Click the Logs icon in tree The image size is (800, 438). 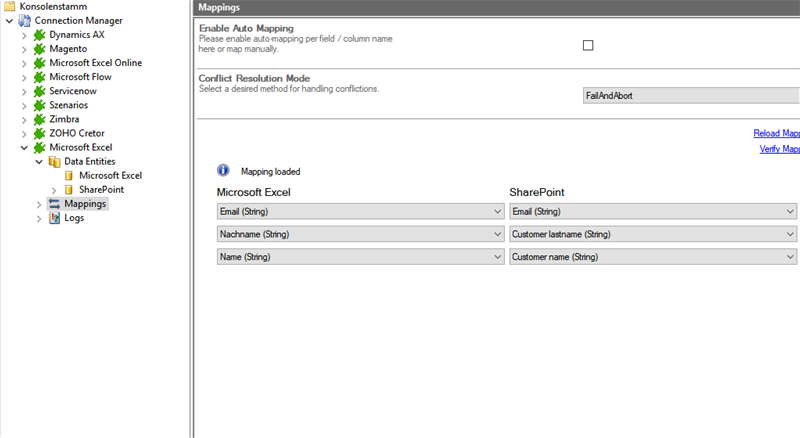(54, 218)
